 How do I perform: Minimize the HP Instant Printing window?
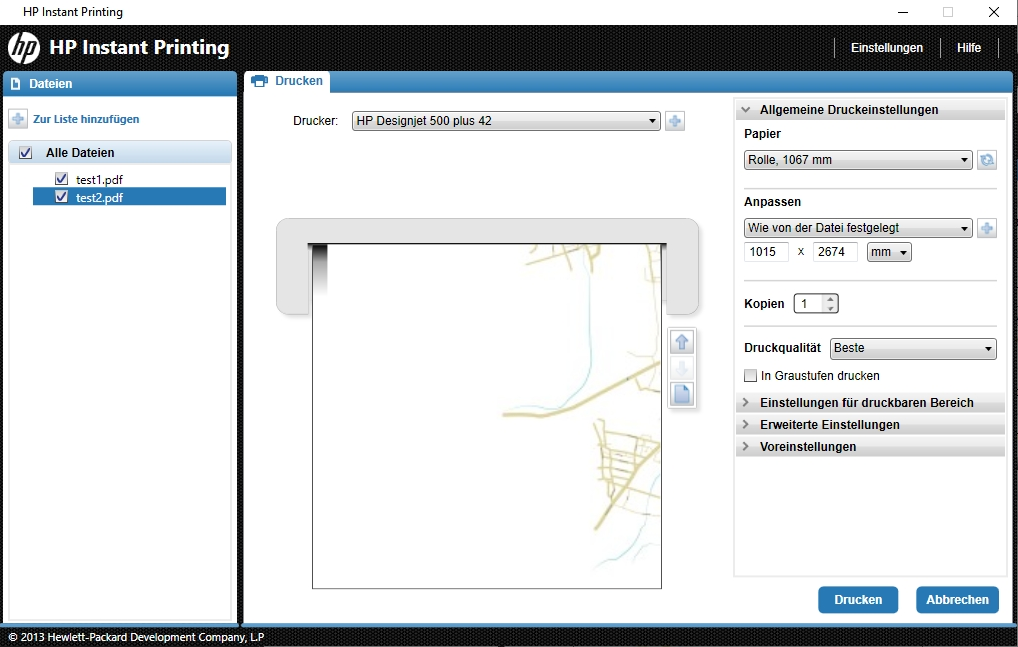pos(902,12)
